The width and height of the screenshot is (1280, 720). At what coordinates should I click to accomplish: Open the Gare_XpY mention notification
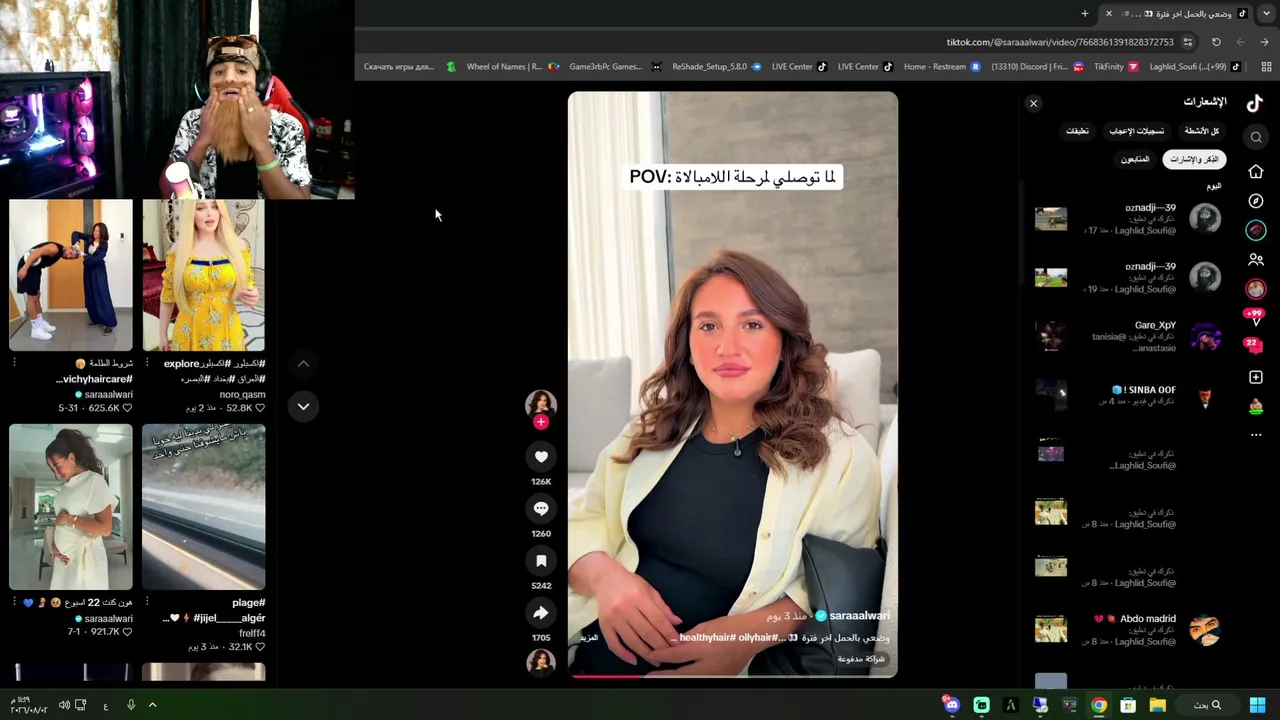tap(1129, 336)
